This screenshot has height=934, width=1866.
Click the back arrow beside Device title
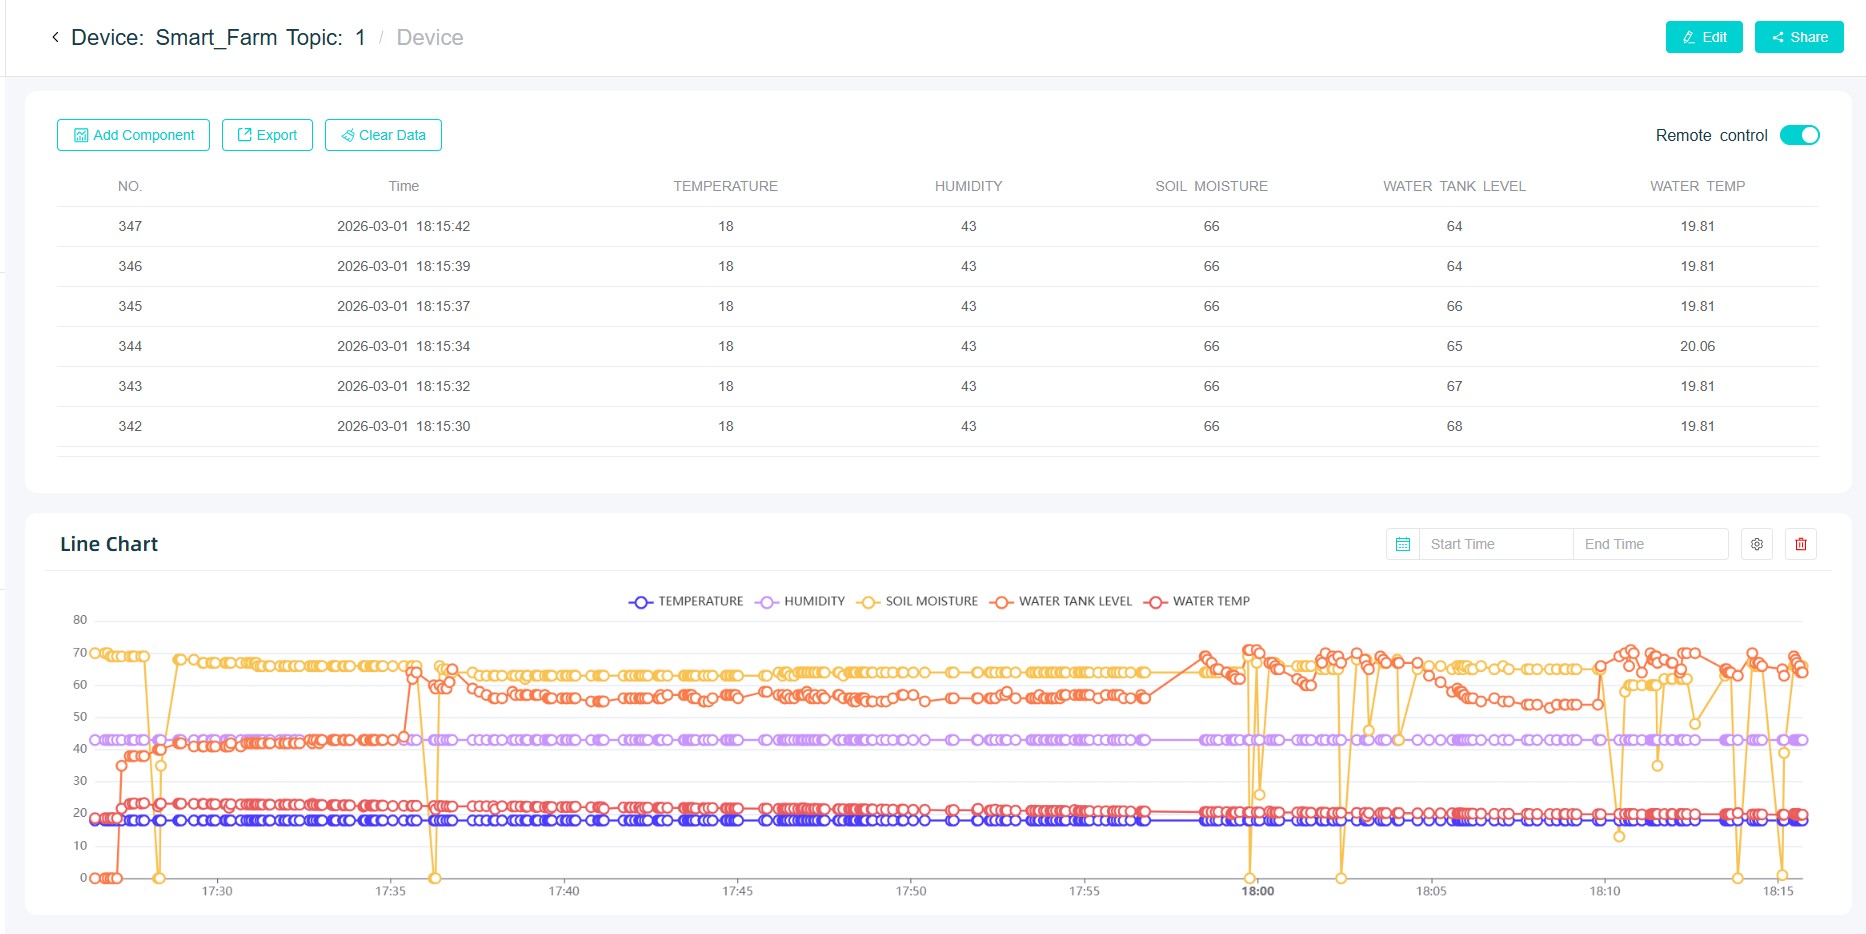point(55,37)
